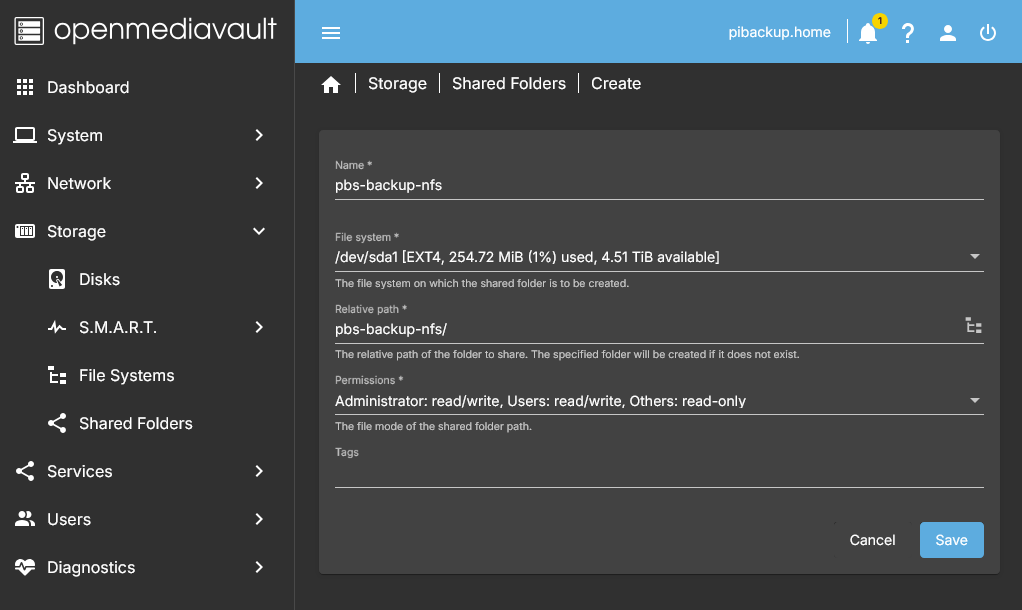Click Shared Folders breadcrumb link

pyautogui.click(x=508, y=84)
